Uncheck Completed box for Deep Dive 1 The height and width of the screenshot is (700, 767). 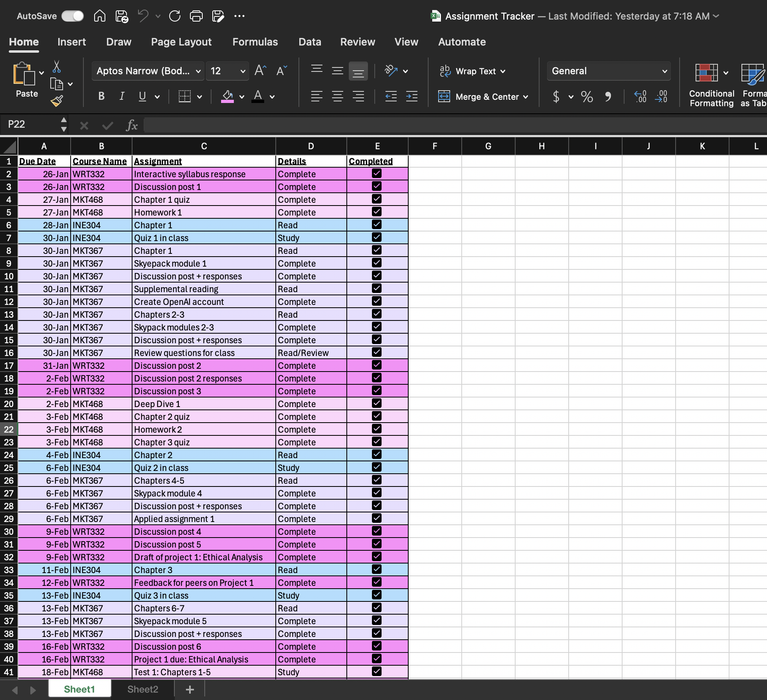click(377, 403)
